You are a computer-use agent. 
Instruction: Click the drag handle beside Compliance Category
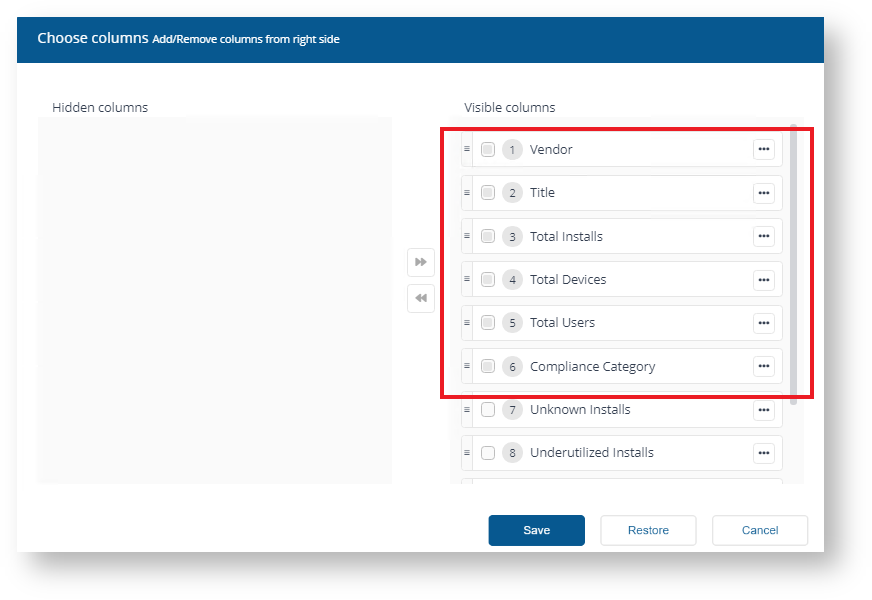(466, 366)
